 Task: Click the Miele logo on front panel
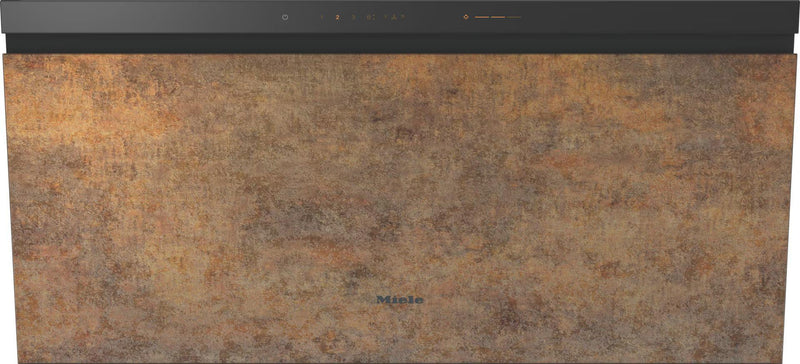pos(399,299)
